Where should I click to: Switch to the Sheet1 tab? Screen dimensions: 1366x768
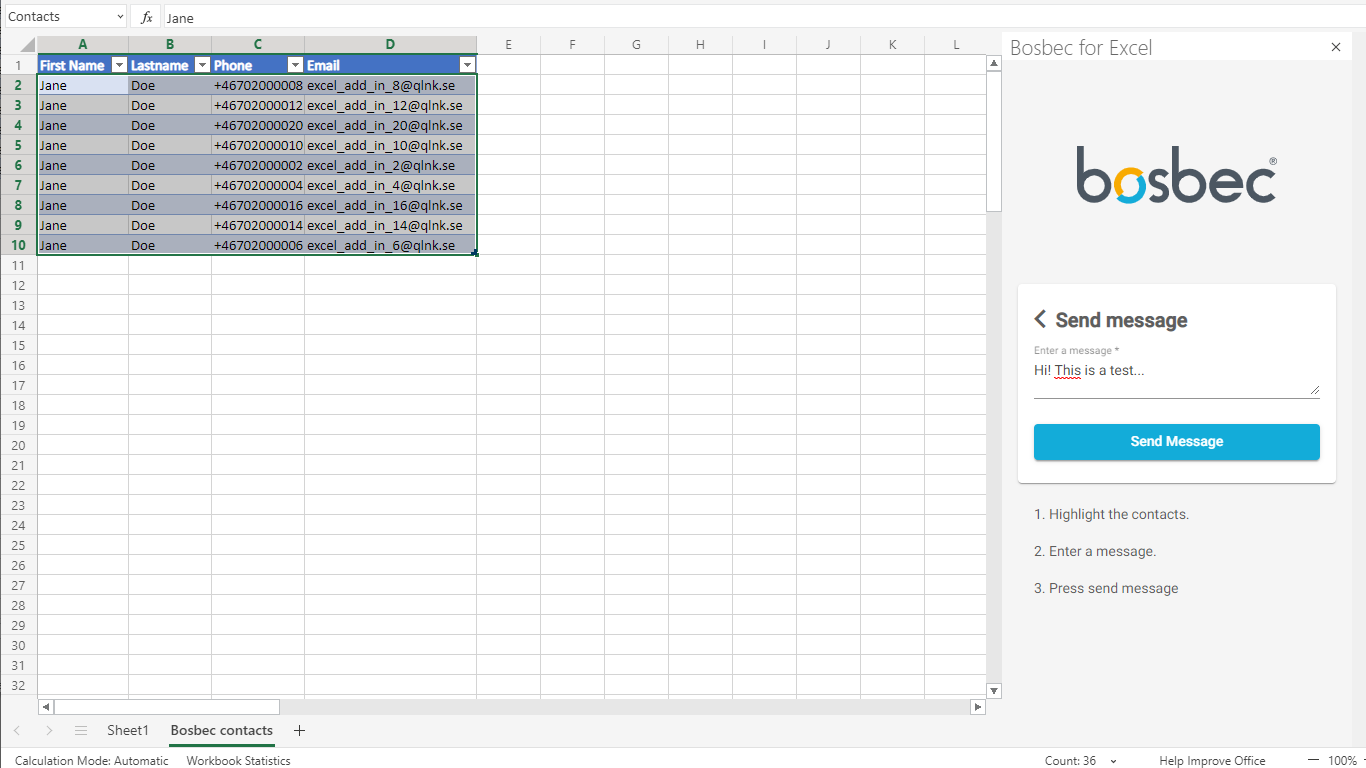pyautogui.click(x=128, y=731)
